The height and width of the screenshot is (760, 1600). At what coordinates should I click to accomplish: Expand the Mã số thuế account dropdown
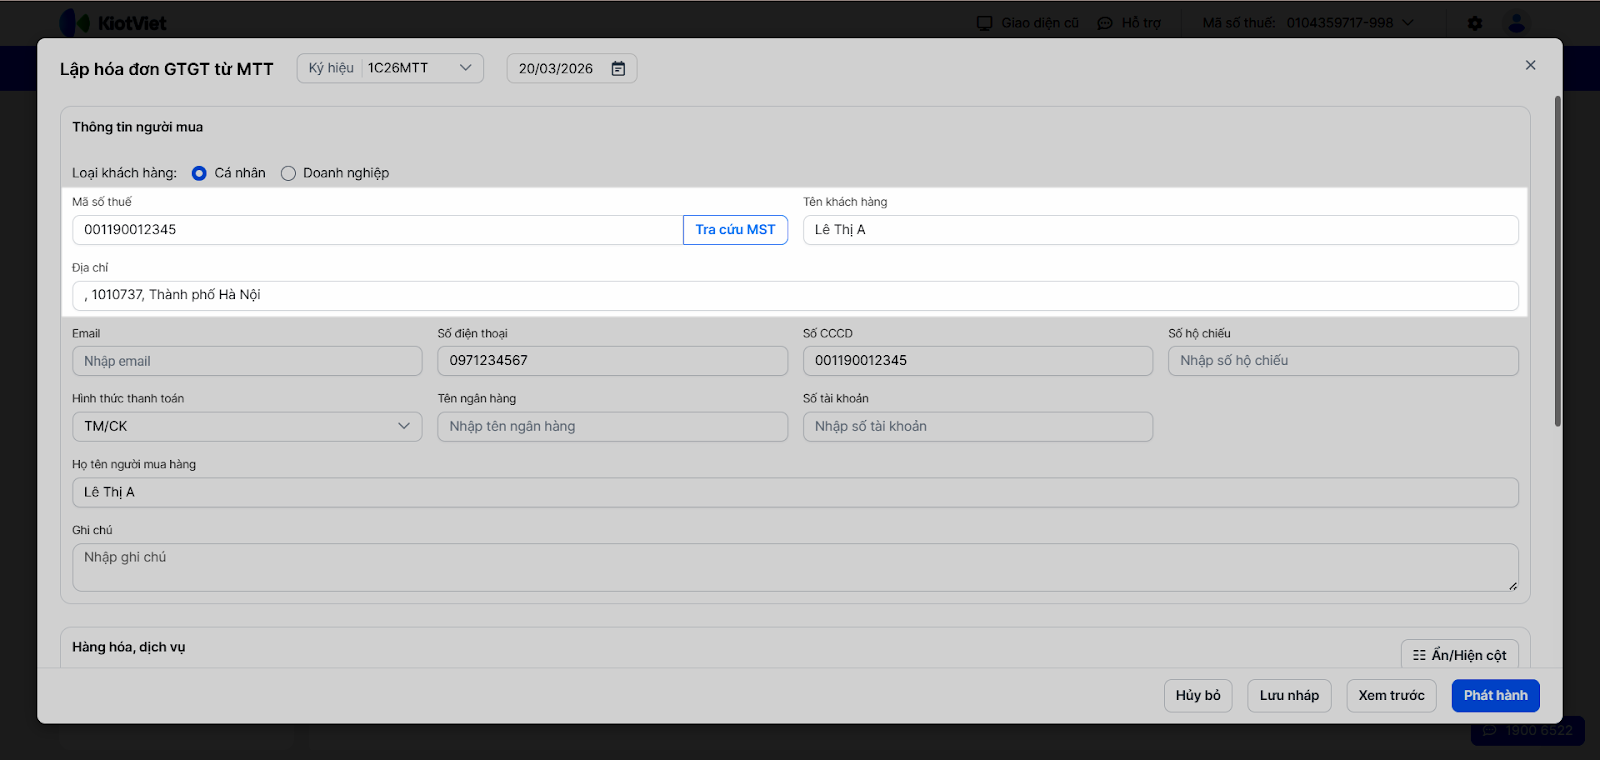[1409, 23]
